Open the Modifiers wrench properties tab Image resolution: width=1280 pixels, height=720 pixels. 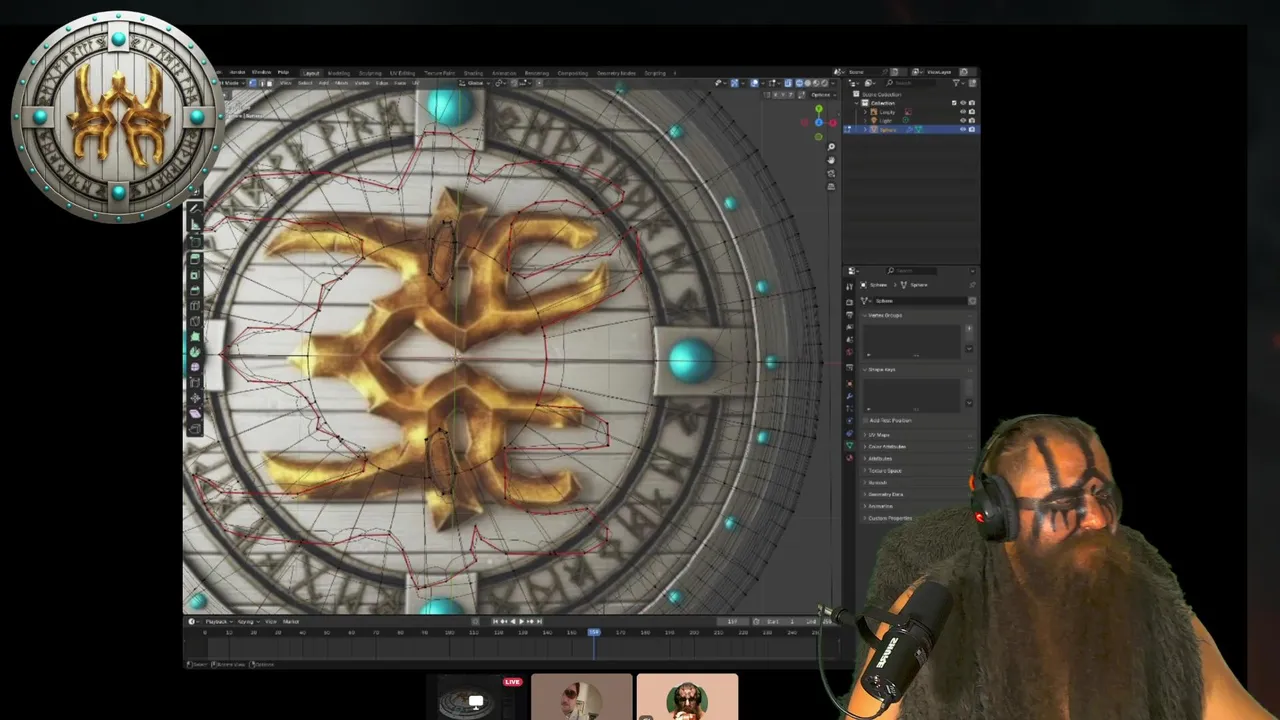pyautogui.click(x=850, y=396)
